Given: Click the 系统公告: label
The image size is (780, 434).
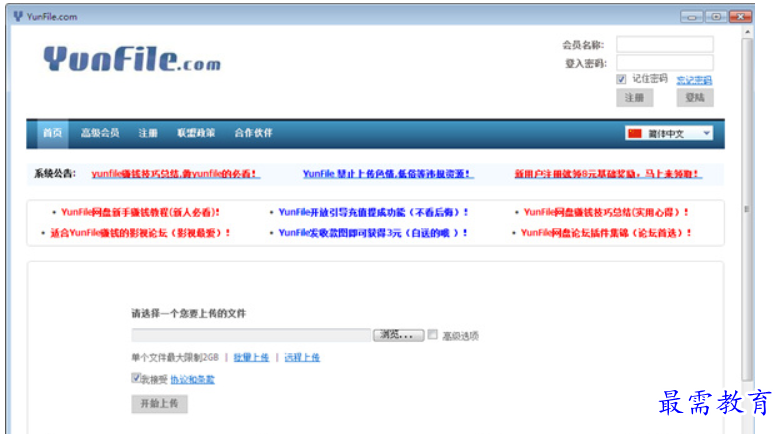Looking at the screenshot, I should click(55, 174).
